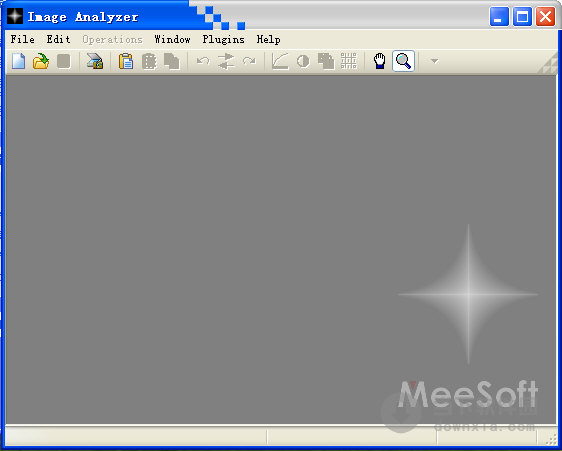562x451 pixels.
Task: Open the File menu
Action: coord(22,39)
